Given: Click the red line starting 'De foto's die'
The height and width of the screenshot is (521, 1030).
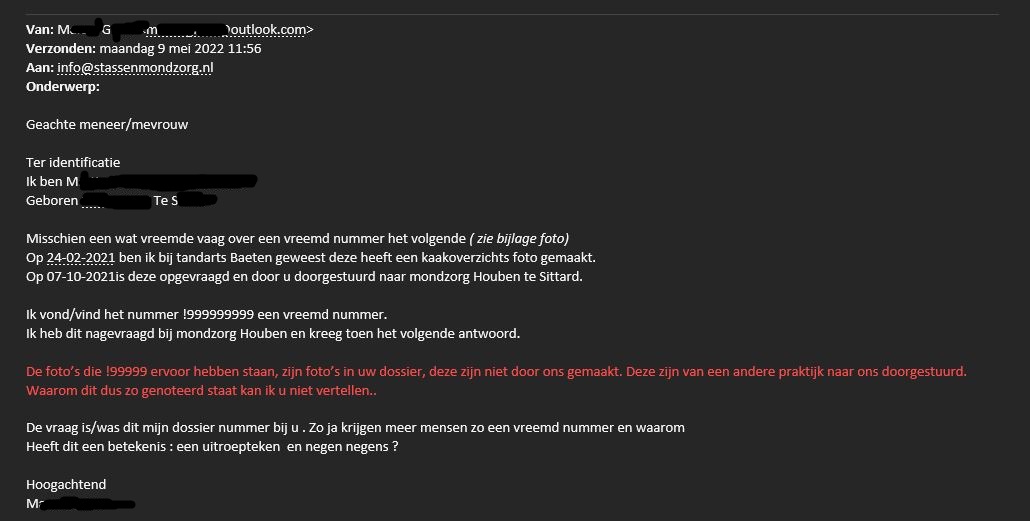Looking at the screenshot, I should click(300, 371).
